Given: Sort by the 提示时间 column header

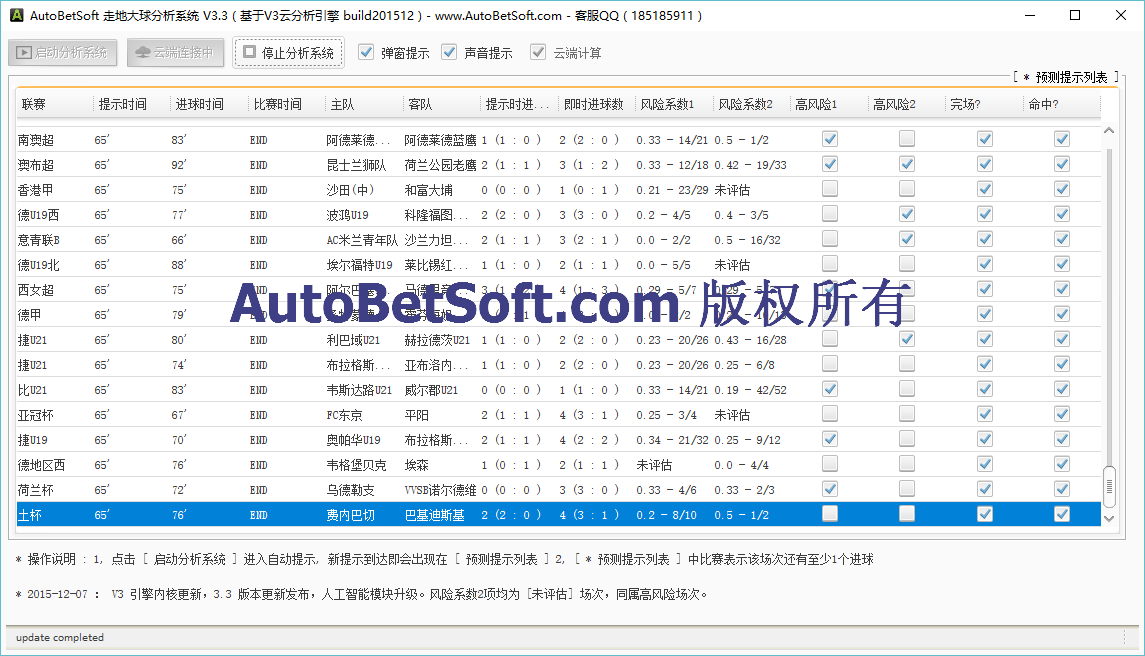Looking at the screenshot, I should [x=132, y=104].
